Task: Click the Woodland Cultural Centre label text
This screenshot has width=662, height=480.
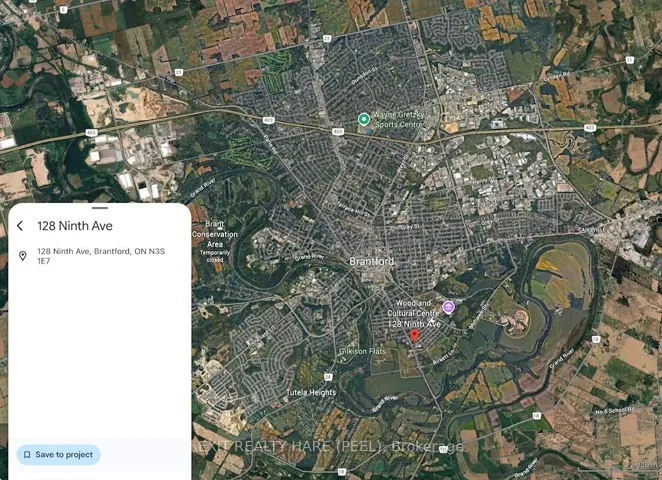Action: point(413,308)
